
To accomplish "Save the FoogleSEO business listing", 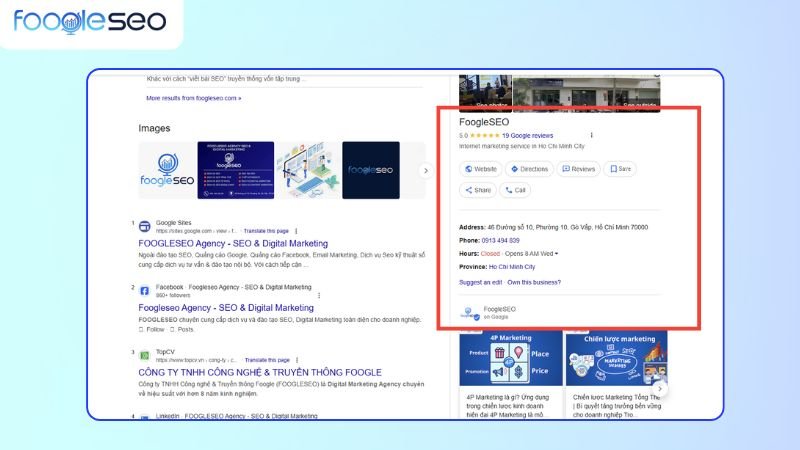I will coord(620,169).
